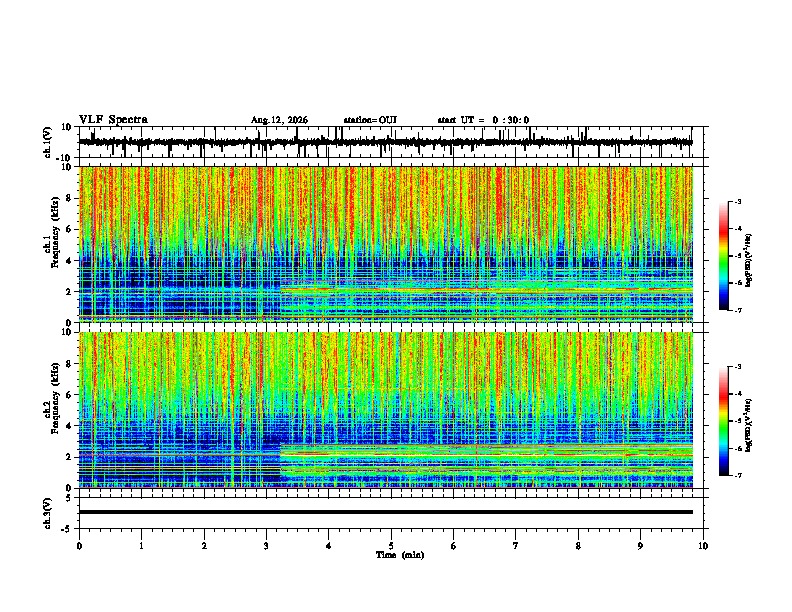This screenshot has height=612, width=792.
Task: Click the "VLF Spectra" title text
Action: point(113,120)
